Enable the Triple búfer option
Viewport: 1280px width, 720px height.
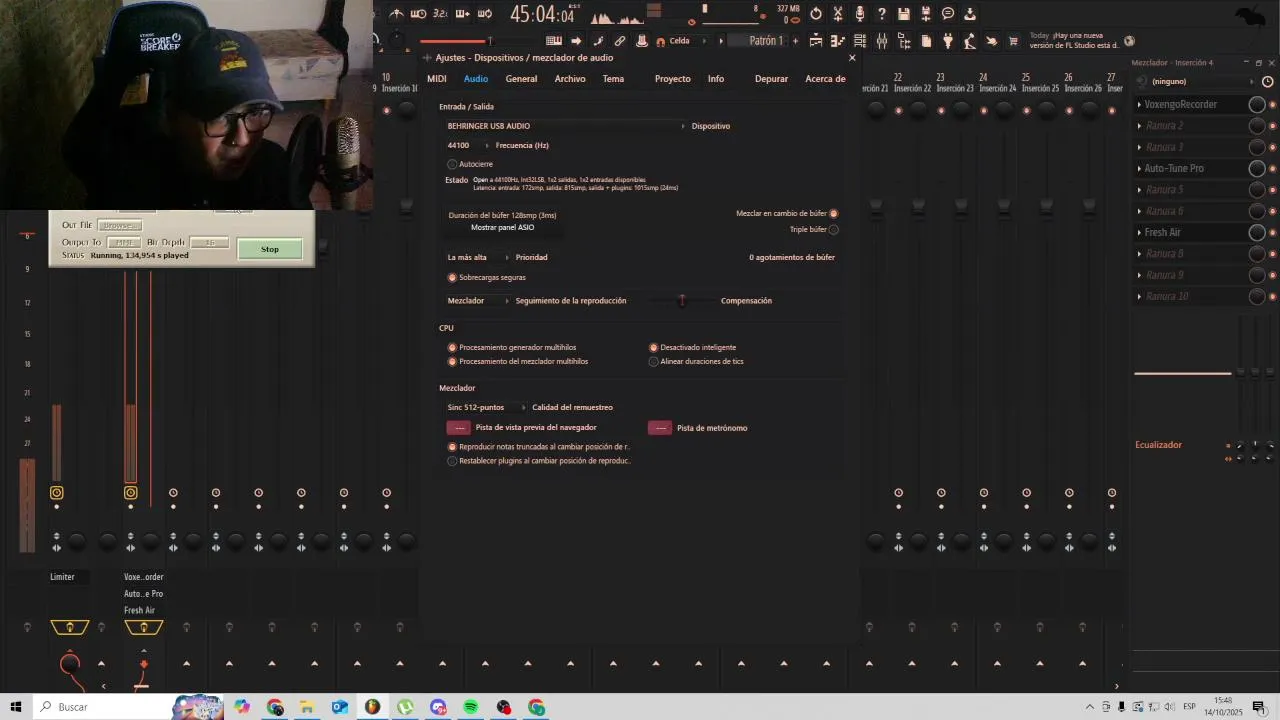(833, 229)
